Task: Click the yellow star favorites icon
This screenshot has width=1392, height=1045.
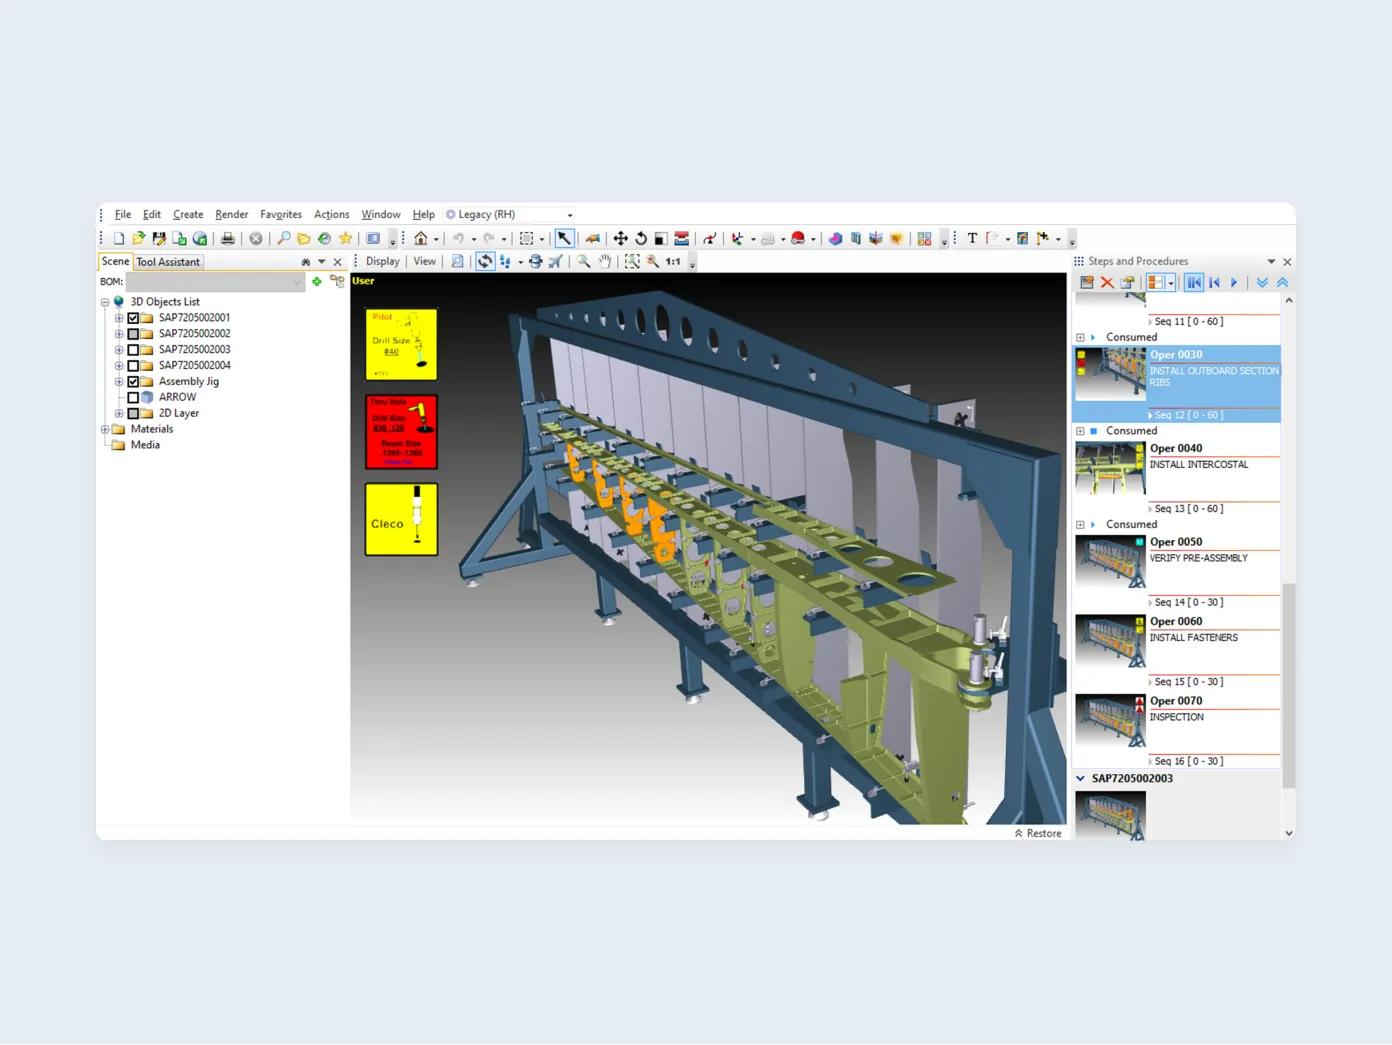Action: (x=345, y=239)
